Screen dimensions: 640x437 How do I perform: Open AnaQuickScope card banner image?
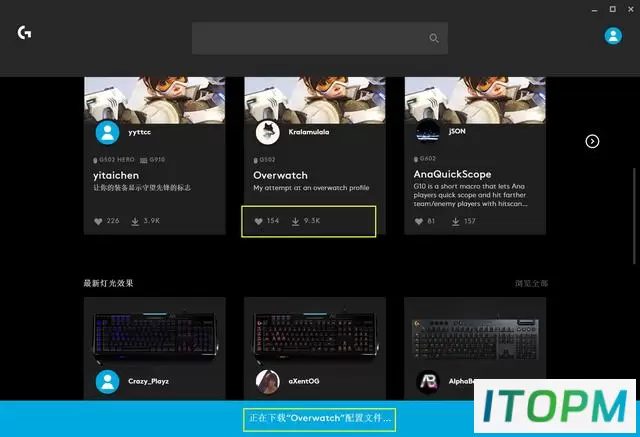click(x=475, y=100)
